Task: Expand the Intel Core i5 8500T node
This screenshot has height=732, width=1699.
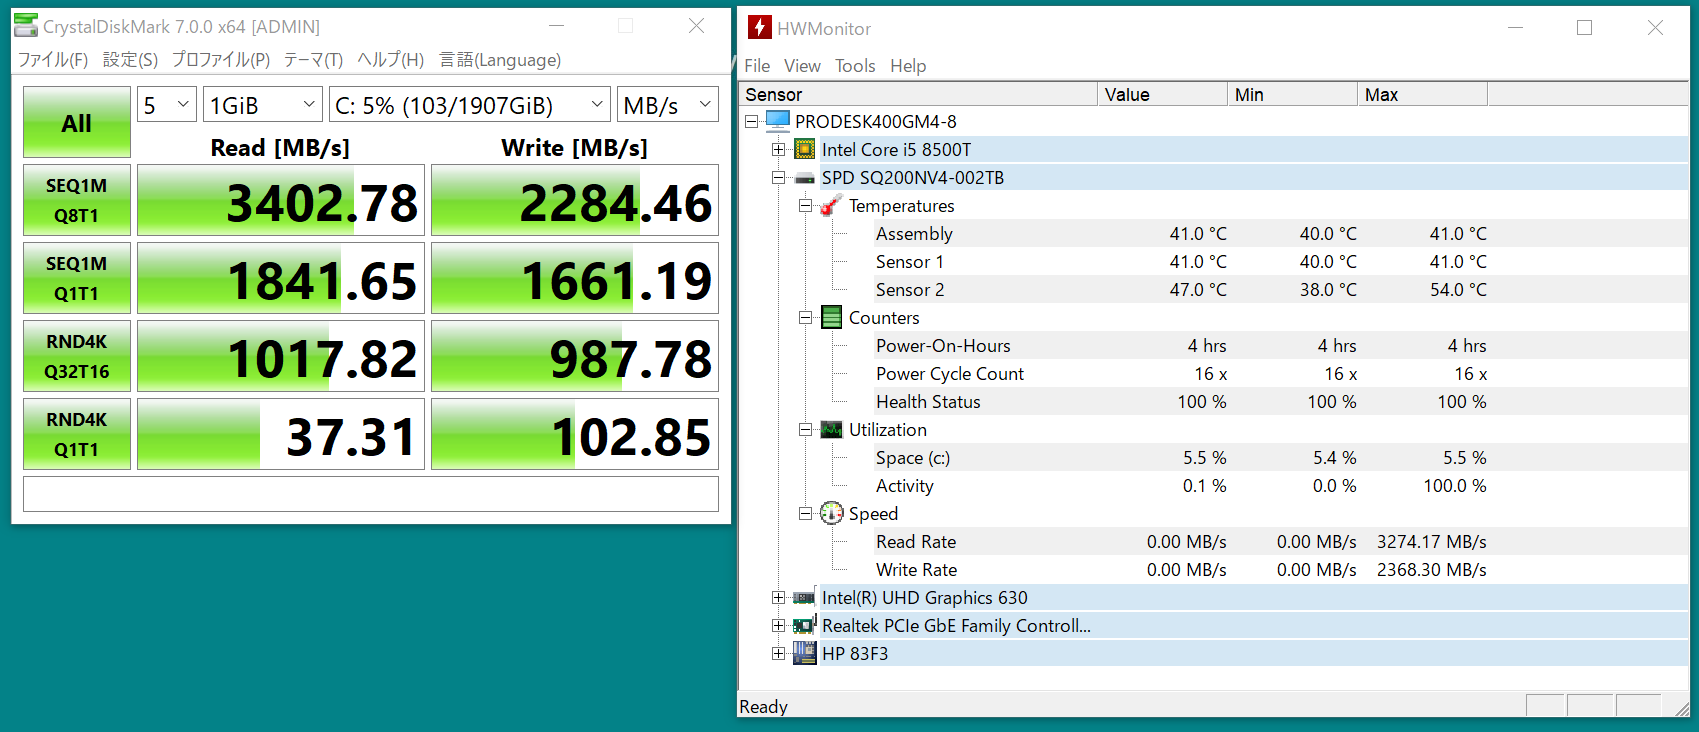Action: [x=778, y=149]
